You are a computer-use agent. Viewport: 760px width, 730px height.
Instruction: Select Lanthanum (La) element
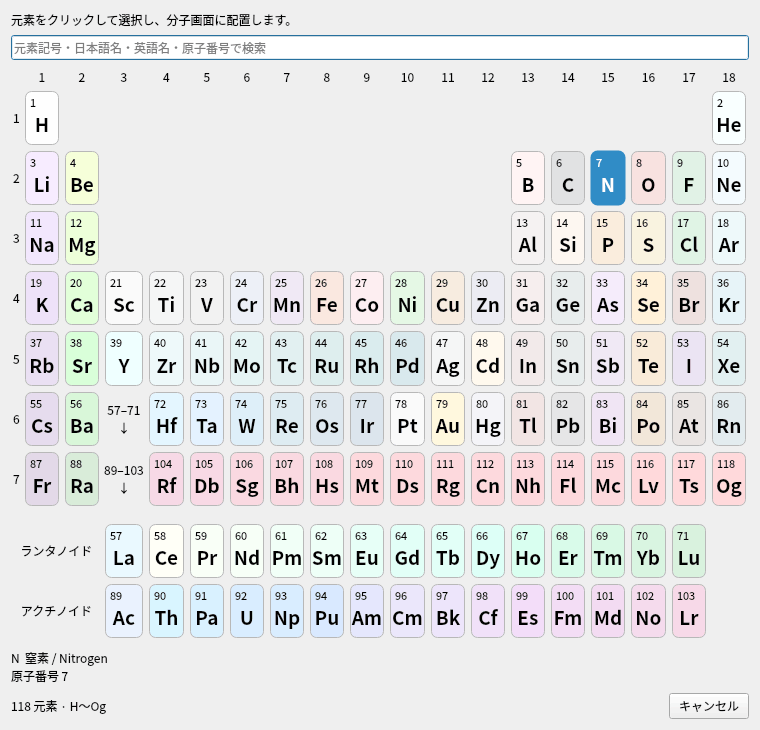coord(124,551)
